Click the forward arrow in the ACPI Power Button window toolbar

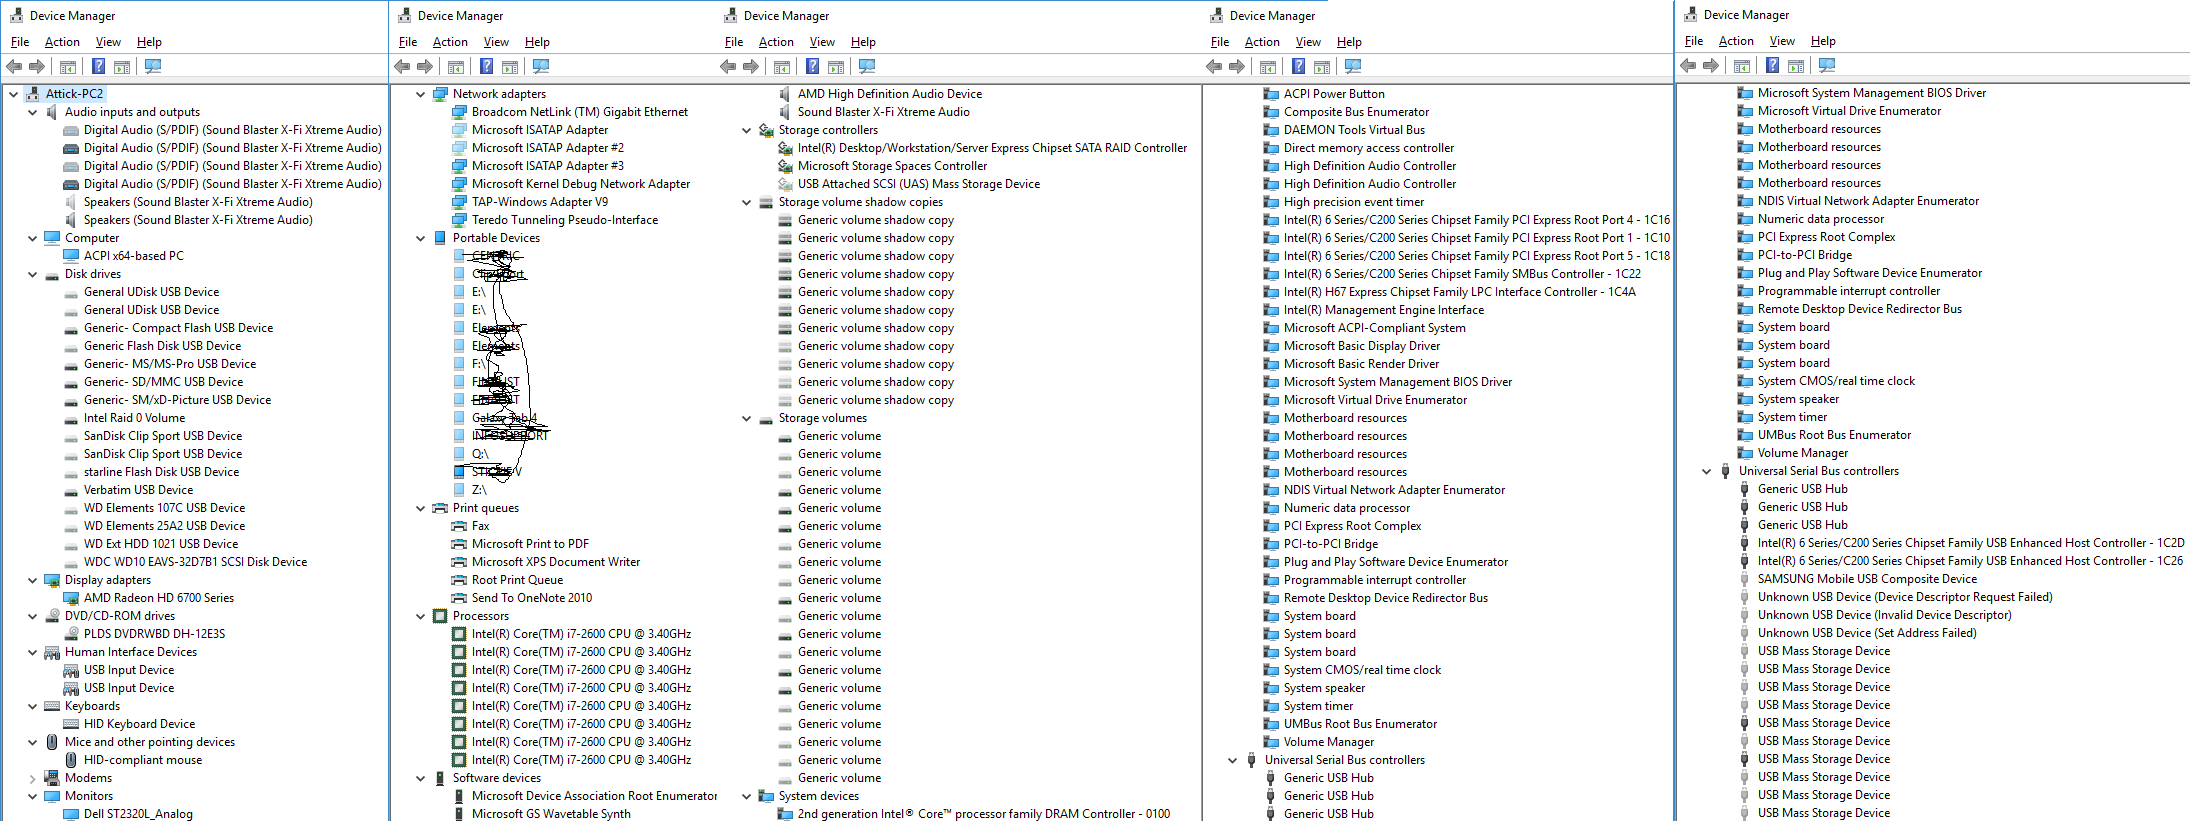[1237, 67]
